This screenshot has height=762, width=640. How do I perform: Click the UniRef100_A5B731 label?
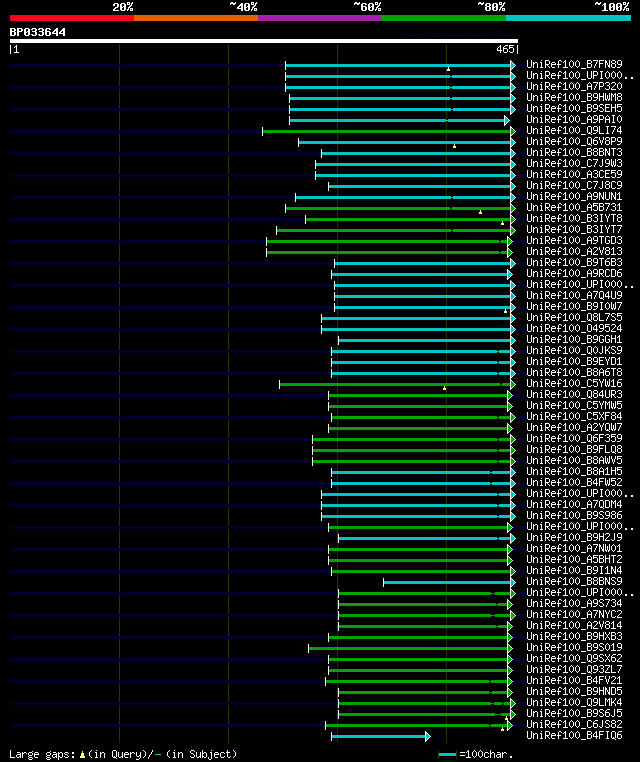point(574,208)
